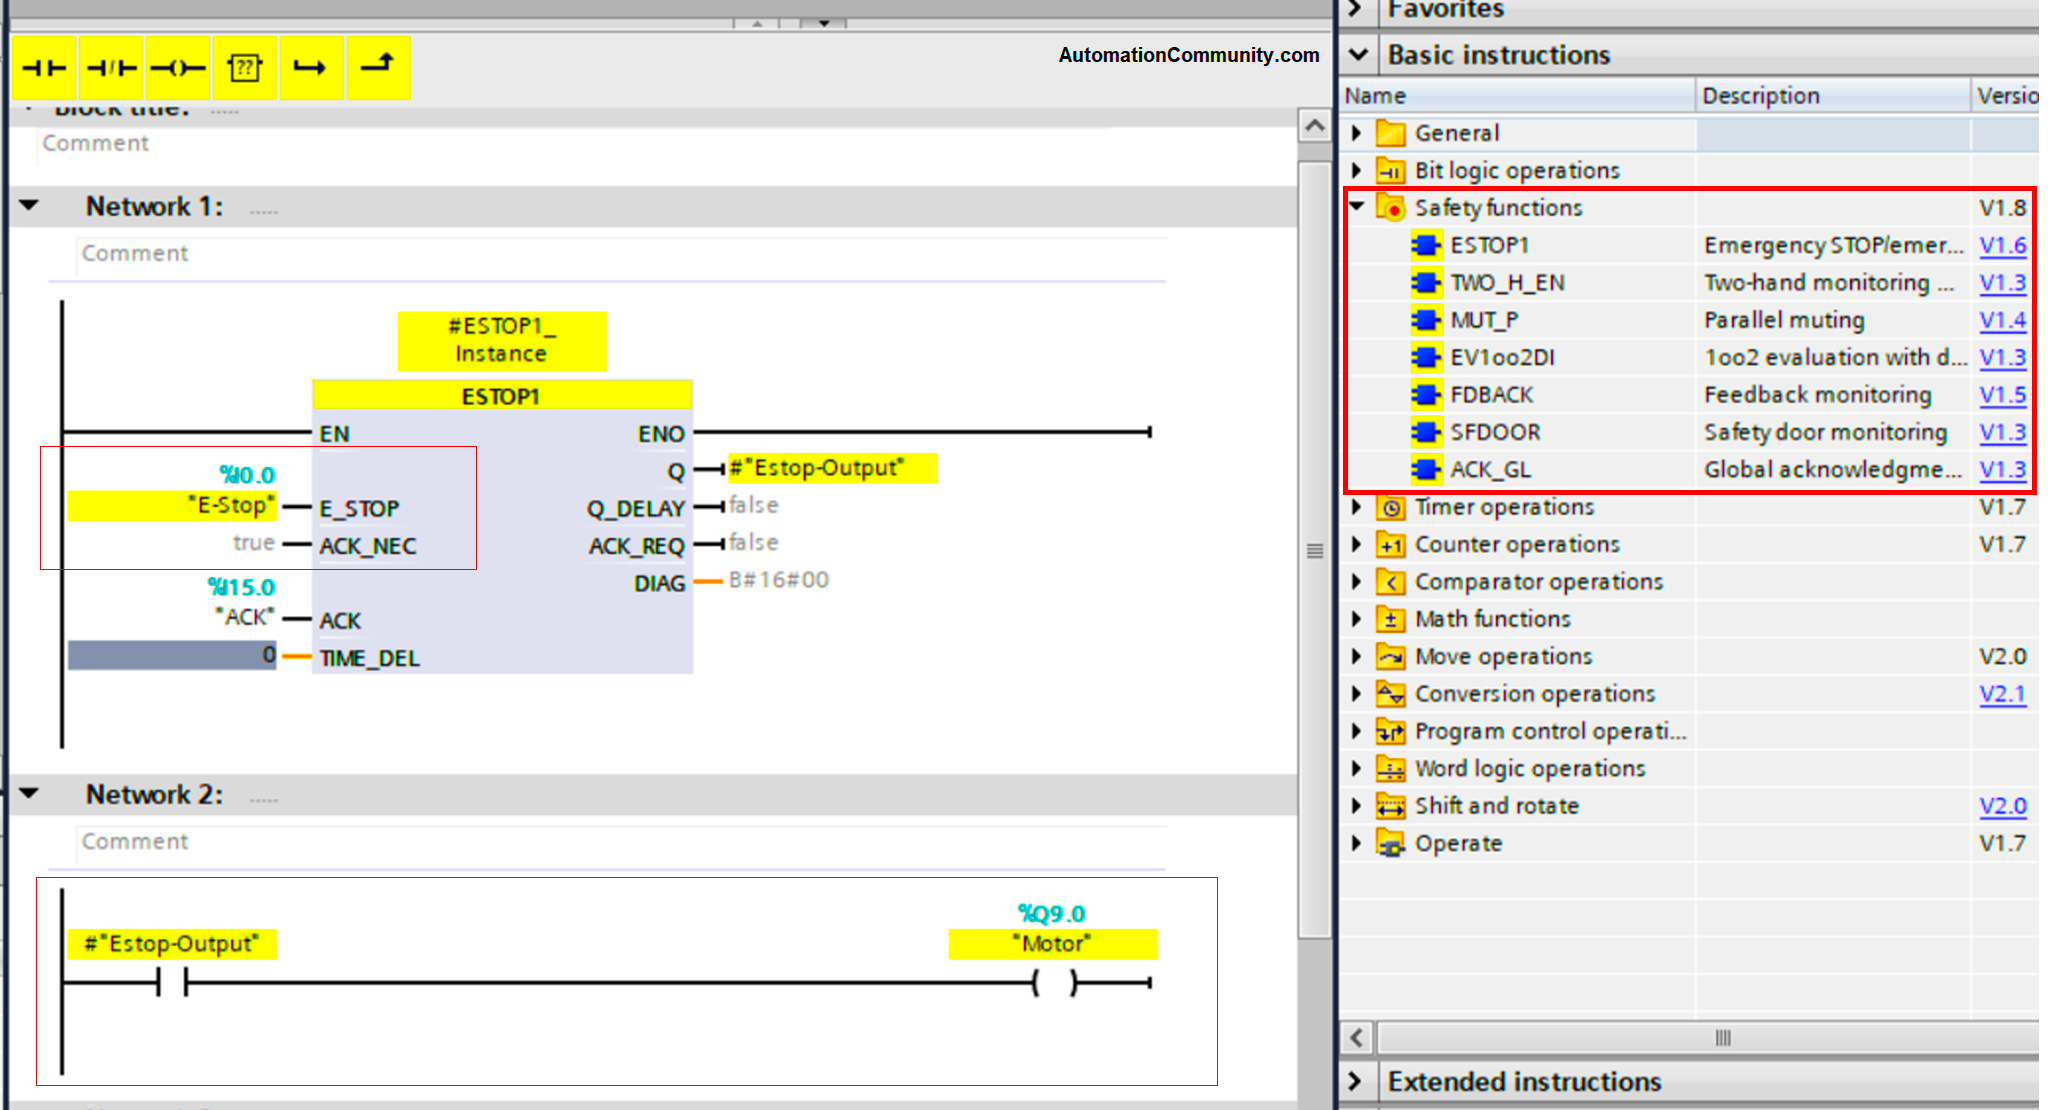Click the open branch icon
The height and width of the screenshot is (1110, 2048).
(311, 68)
